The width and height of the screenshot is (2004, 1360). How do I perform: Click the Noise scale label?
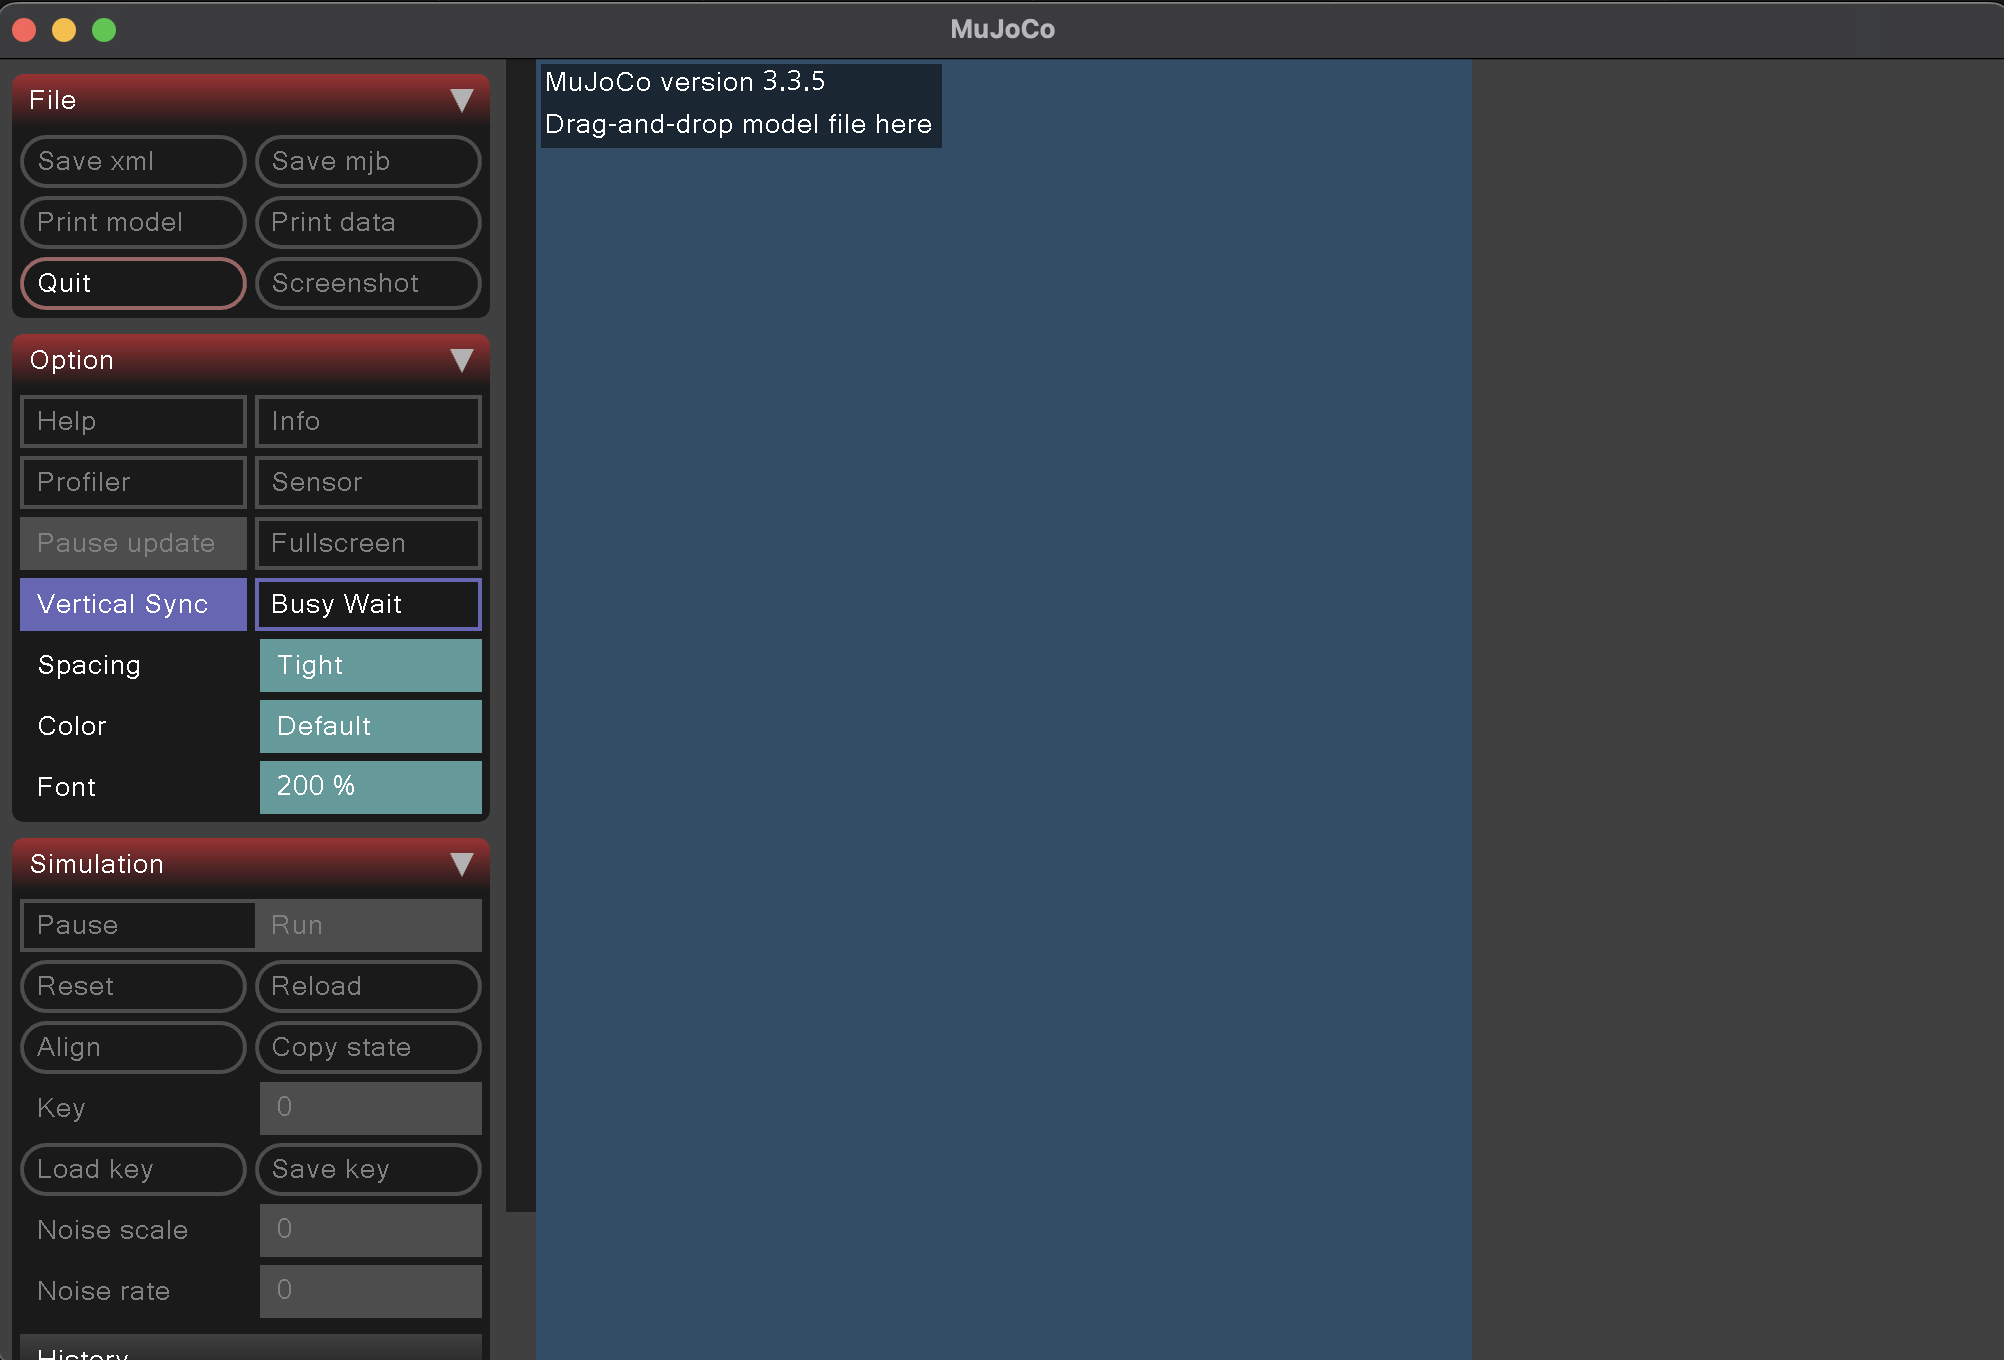[113, 1230]
